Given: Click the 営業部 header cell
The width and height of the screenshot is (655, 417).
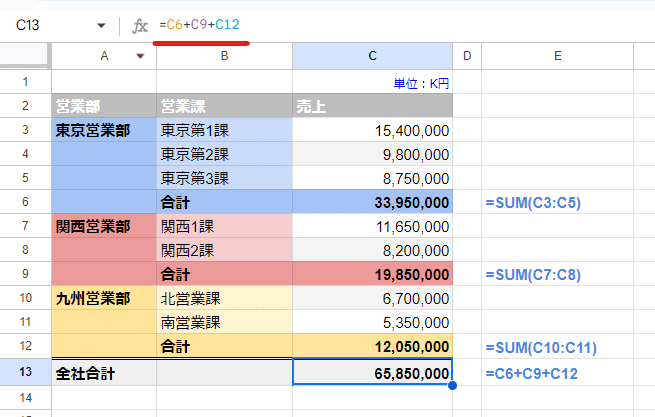Looking at the screenshot, I should [x=104, y=106].
